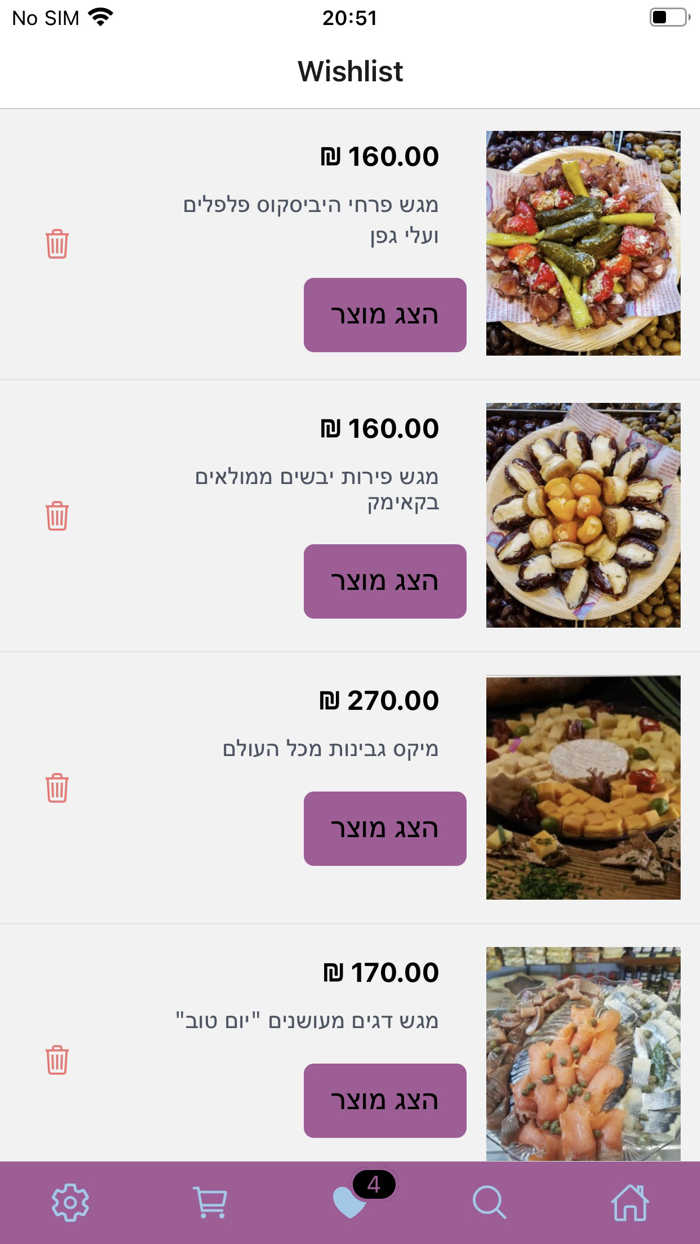The image size is (700, 1244).
Task: Remove stuffed dried fruits item via trash icon
Action: [57, 515]
